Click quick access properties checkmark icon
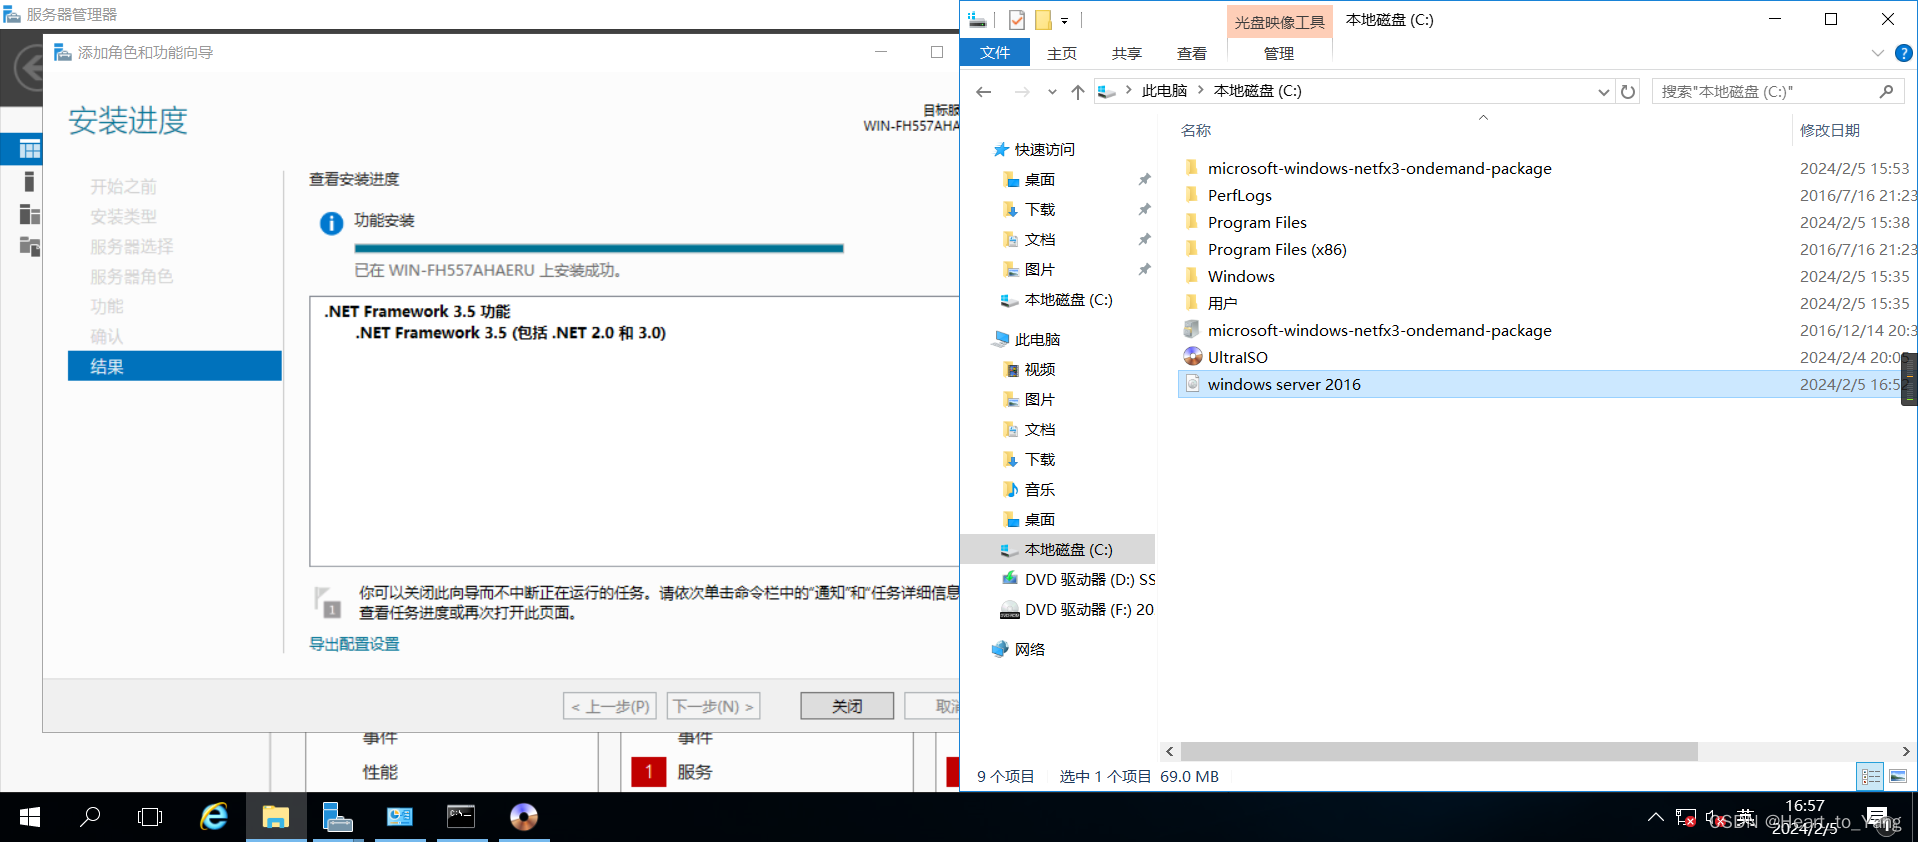Screen dimensions: 1918x842 pos(1017,20)
